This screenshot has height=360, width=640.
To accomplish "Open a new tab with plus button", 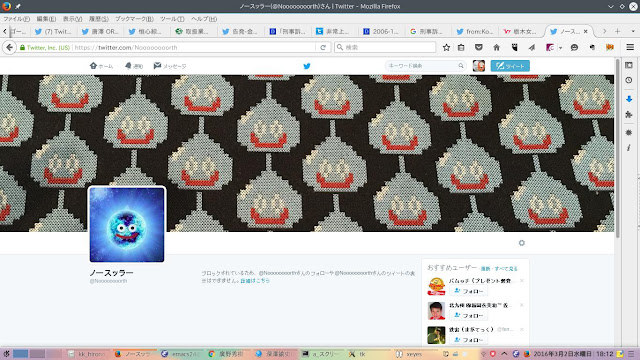I will (618, 31).
